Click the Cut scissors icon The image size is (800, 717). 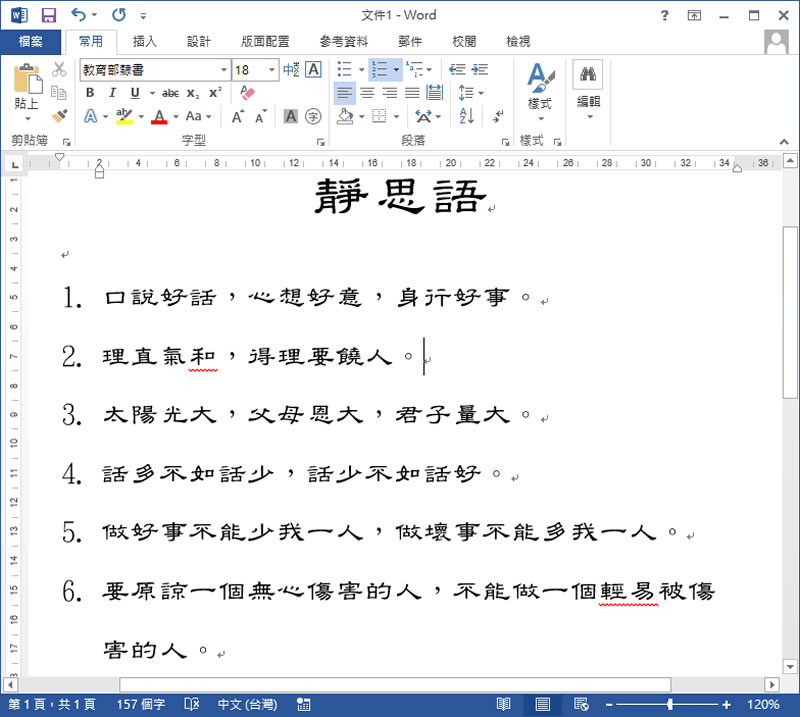tap(59, 70)
